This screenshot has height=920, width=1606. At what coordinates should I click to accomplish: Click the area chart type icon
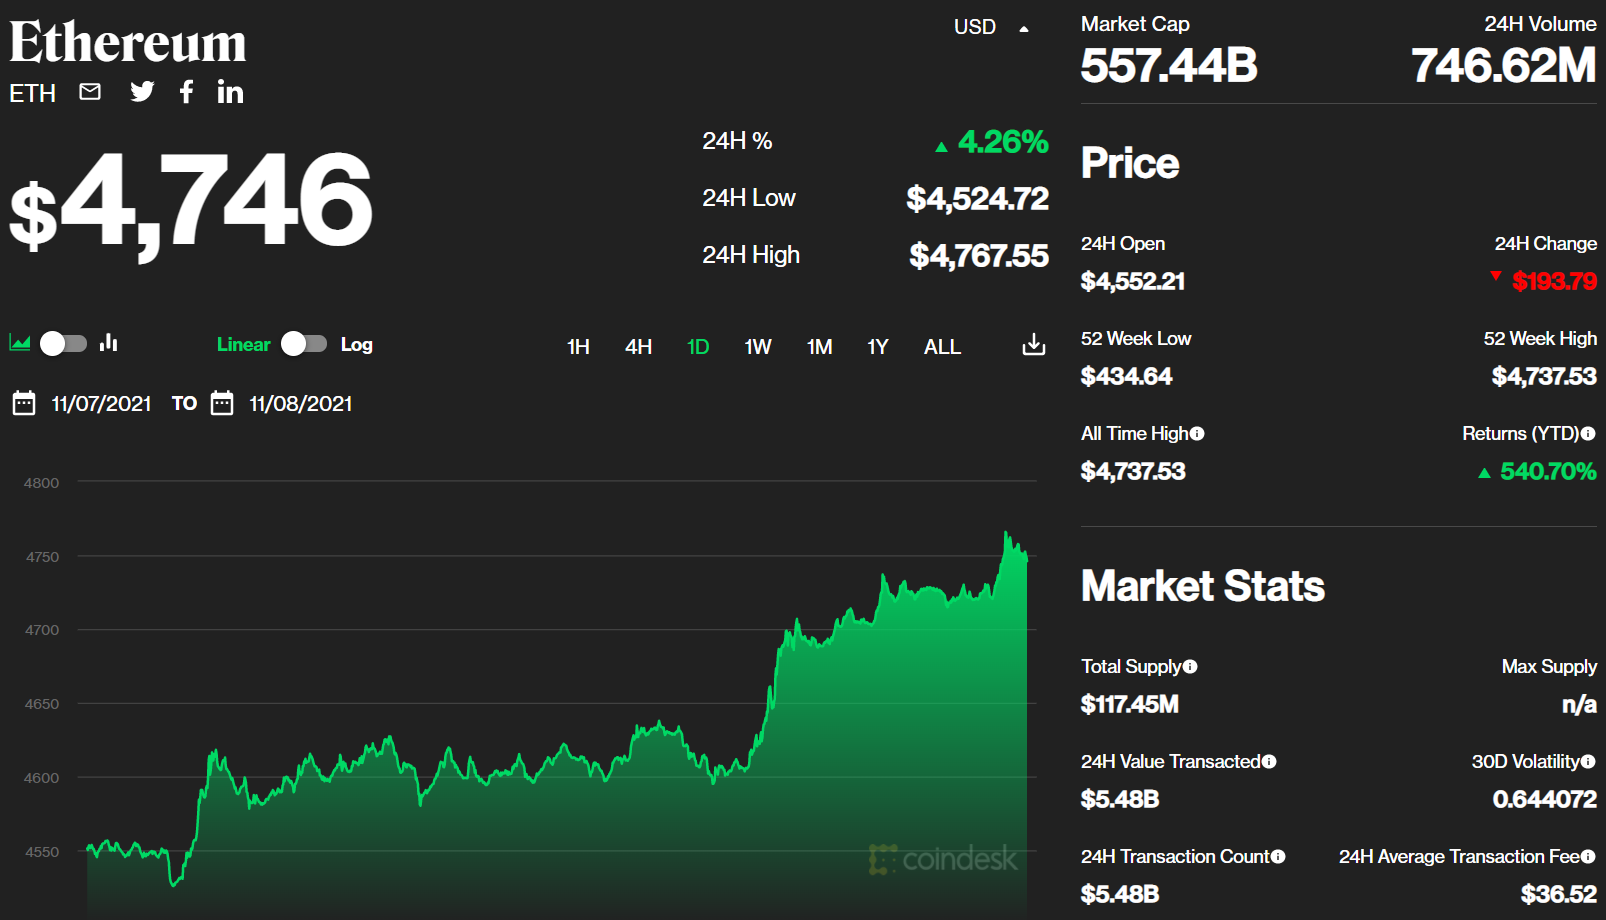click(20, 343)
